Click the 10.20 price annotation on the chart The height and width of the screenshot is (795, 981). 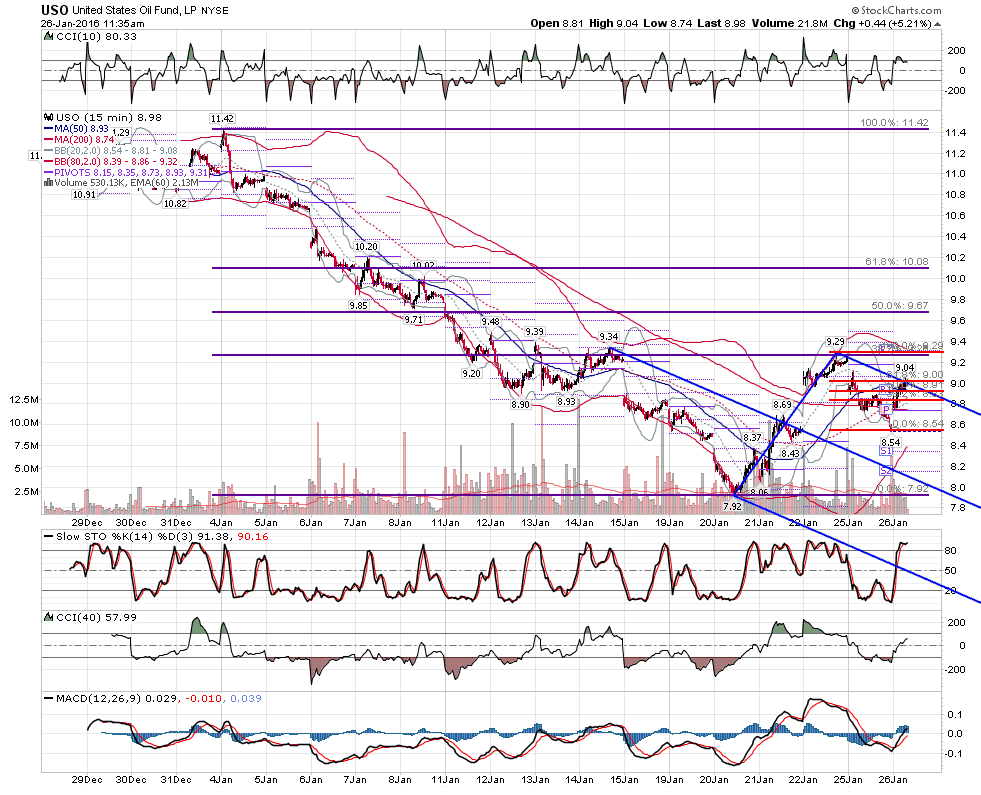[x=366, y=247]
